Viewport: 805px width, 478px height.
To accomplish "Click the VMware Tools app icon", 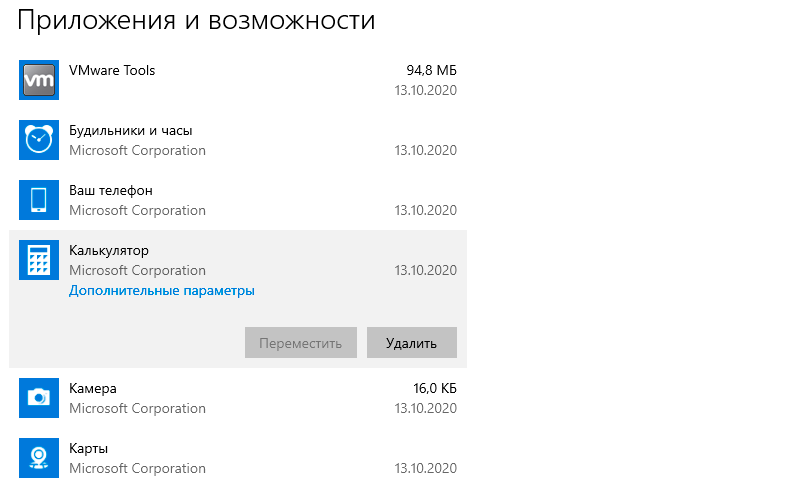I will (x=39, y=80).
